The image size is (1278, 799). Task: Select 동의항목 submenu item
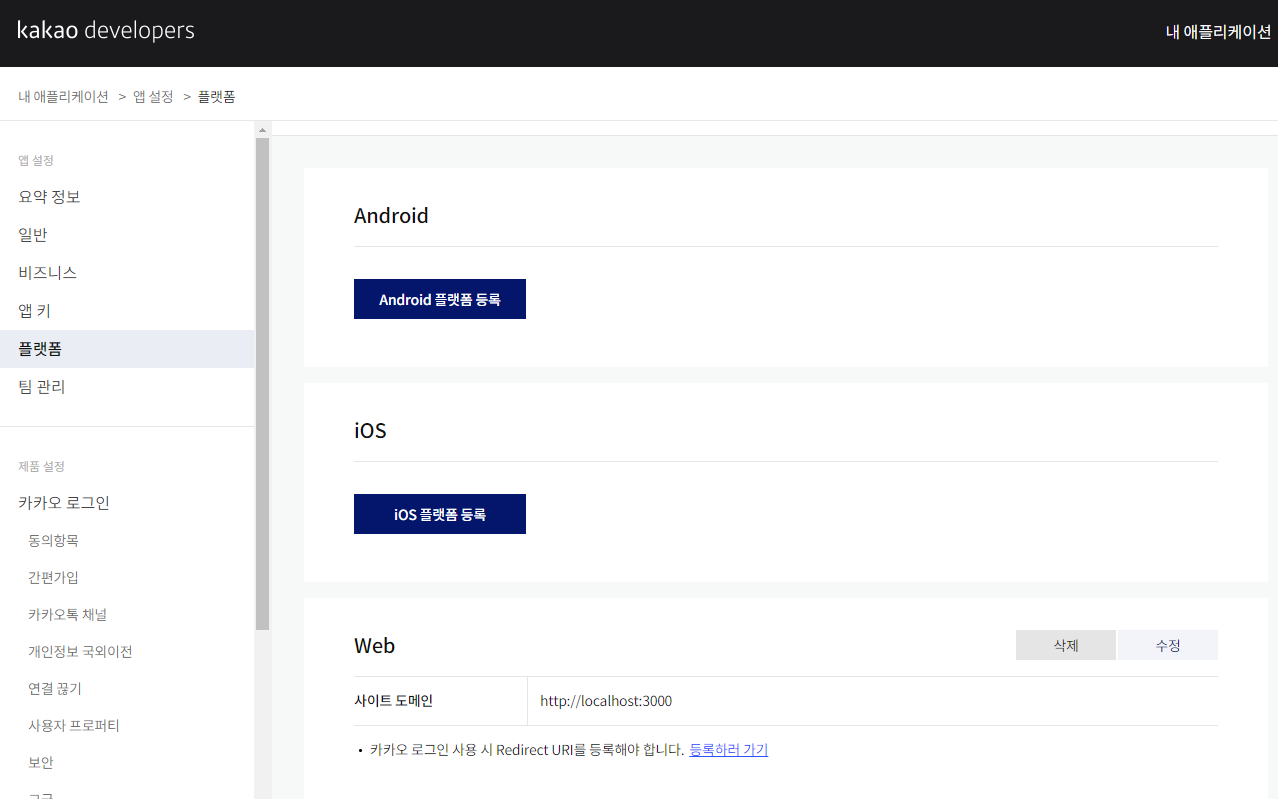53,541
